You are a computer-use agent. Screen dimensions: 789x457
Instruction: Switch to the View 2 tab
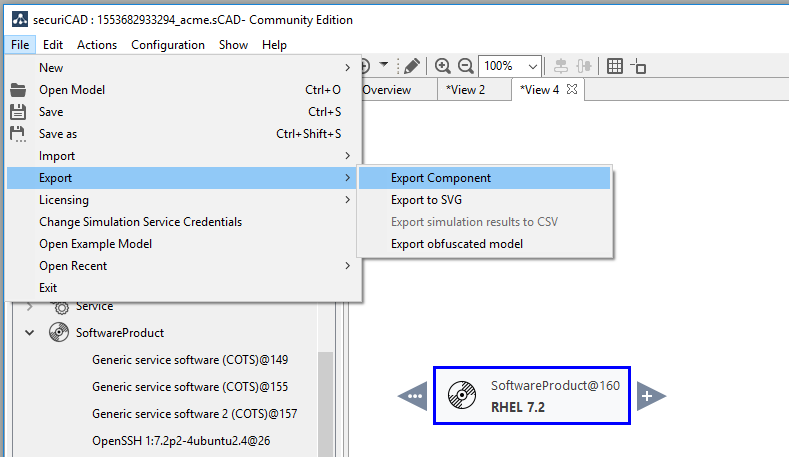[x=475, y=90]
